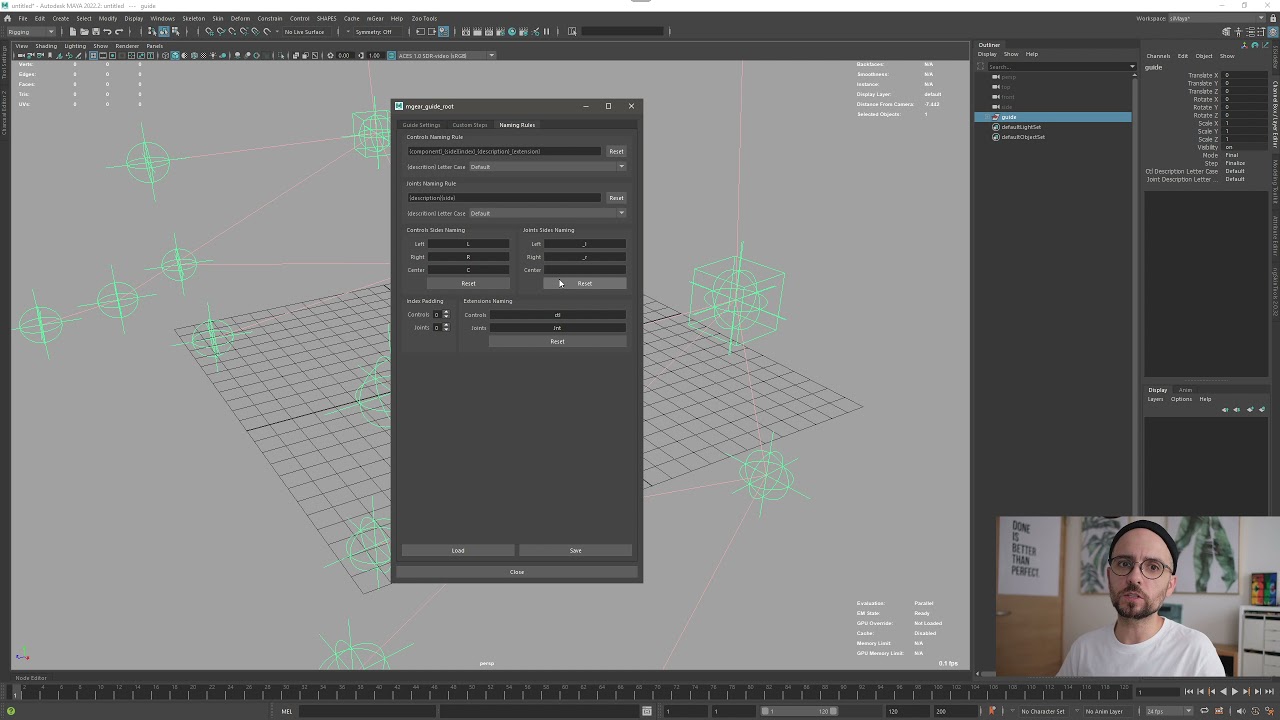Reset the Controls Naming Rule

click(616, 151)
